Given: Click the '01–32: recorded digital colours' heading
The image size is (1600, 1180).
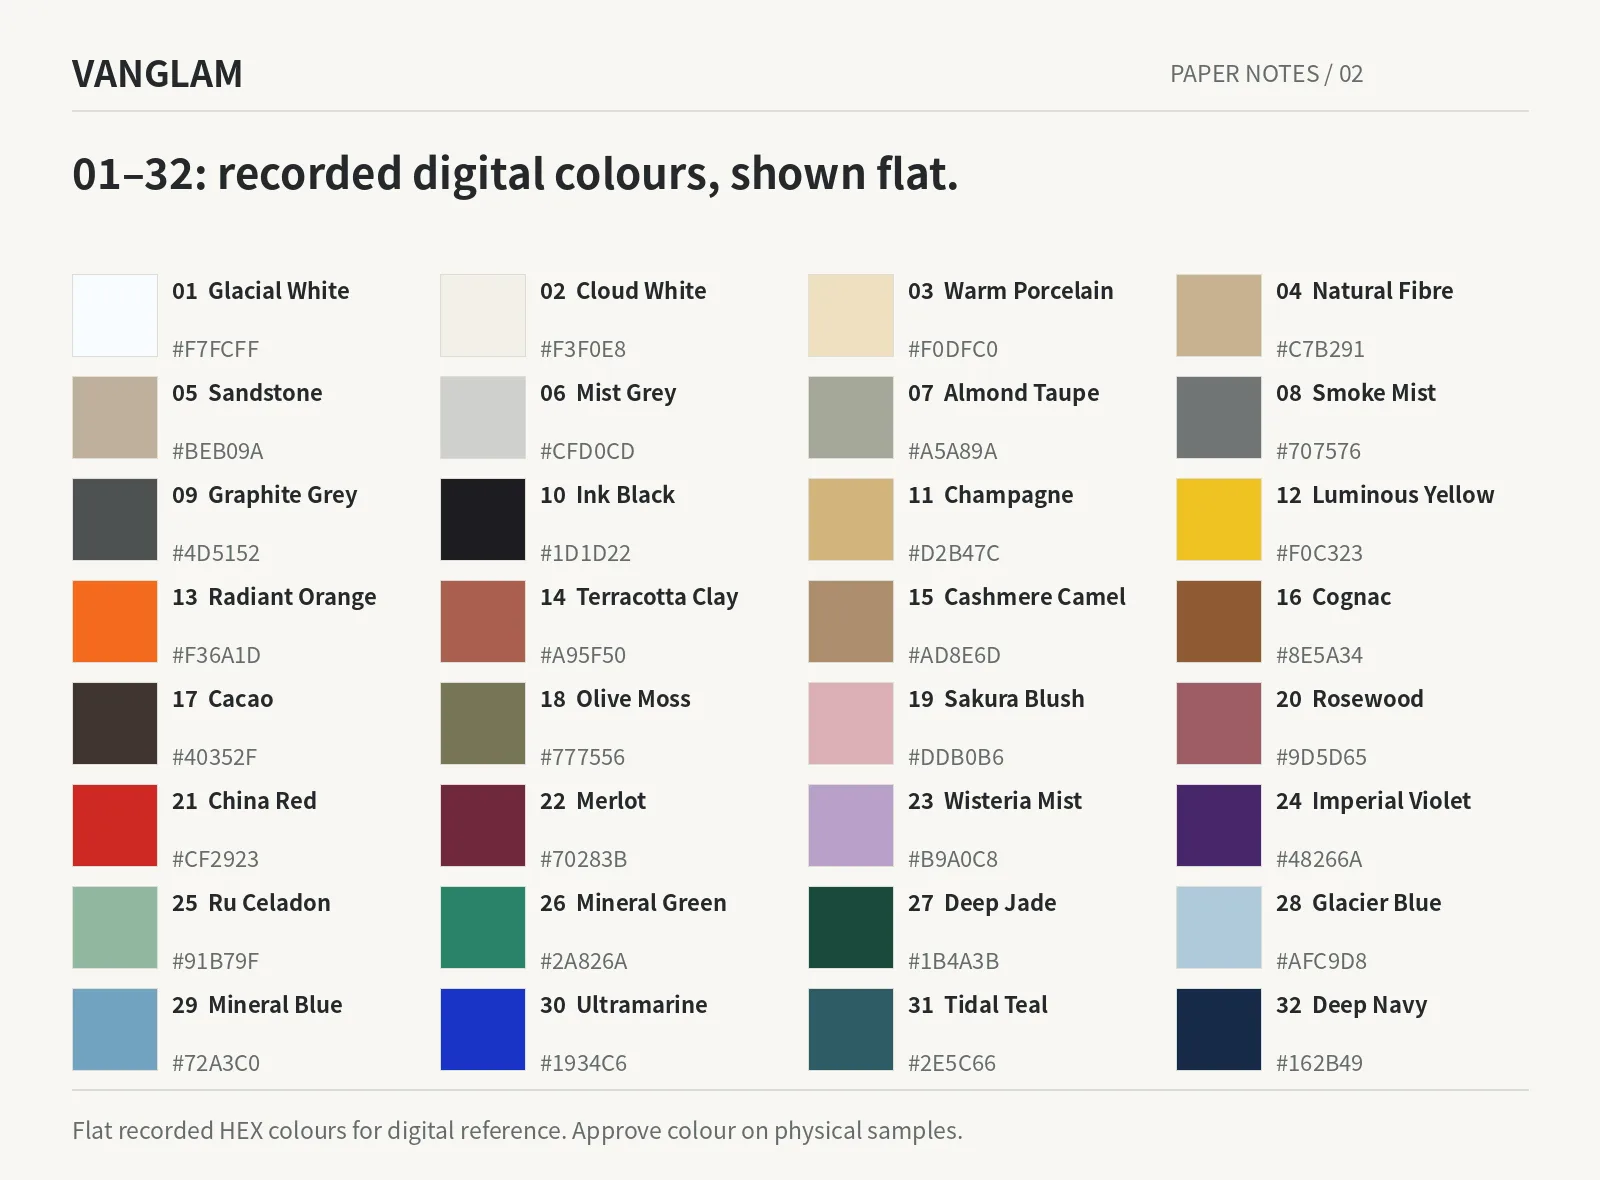Looking at the screenshot, I should (515, 174).
